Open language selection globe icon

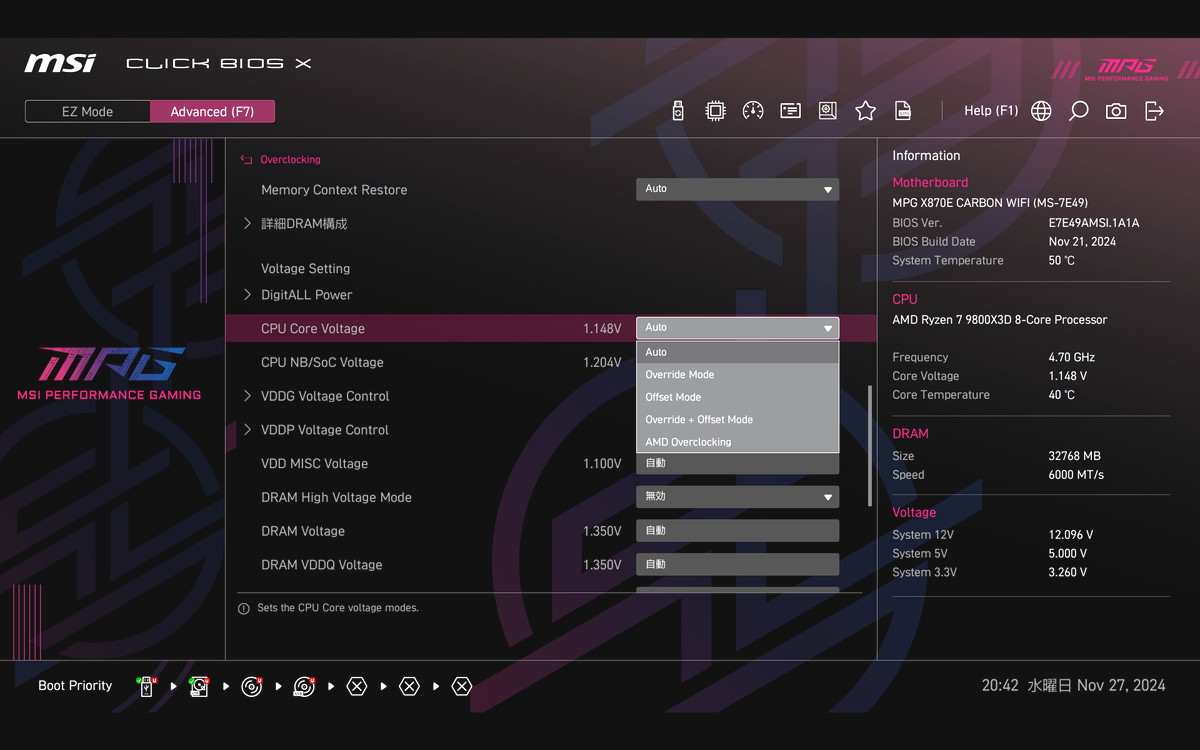(1041, 111)
